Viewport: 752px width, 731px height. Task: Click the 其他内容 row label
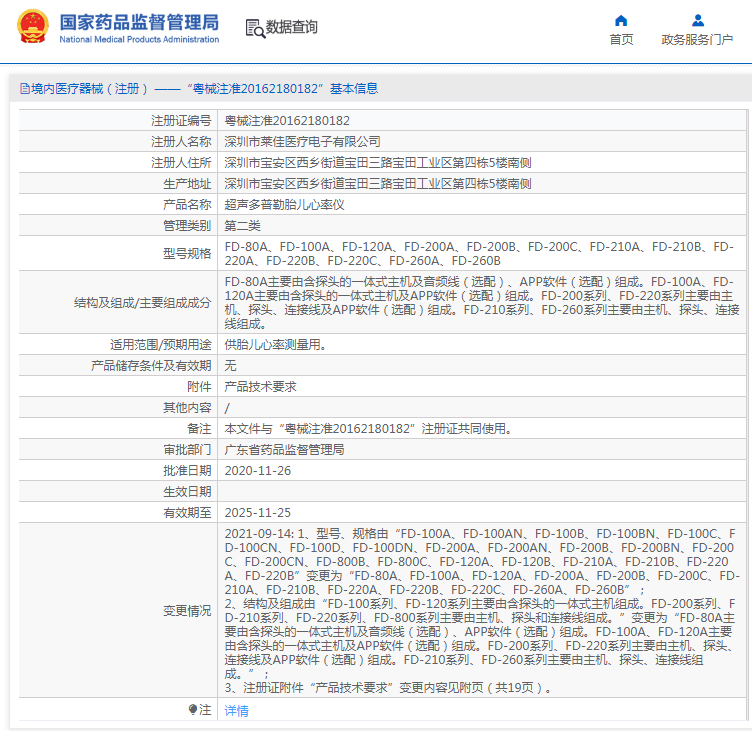[x=187, y=408]
